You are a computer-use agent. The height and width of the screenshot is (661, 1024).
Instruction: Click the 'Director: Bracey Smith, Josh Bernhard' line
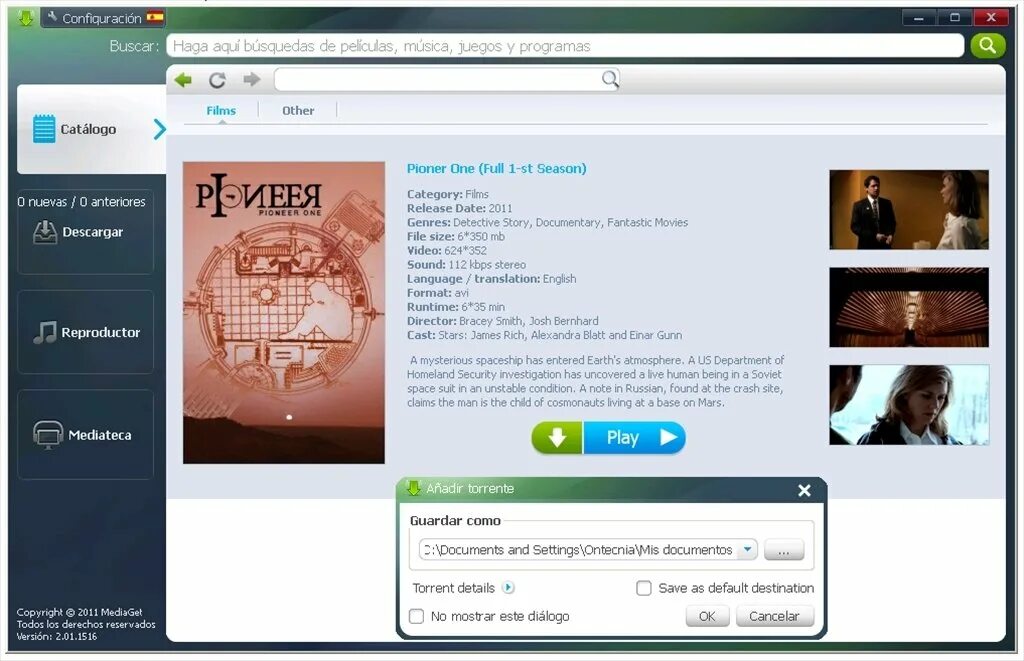tap(503, 321)
